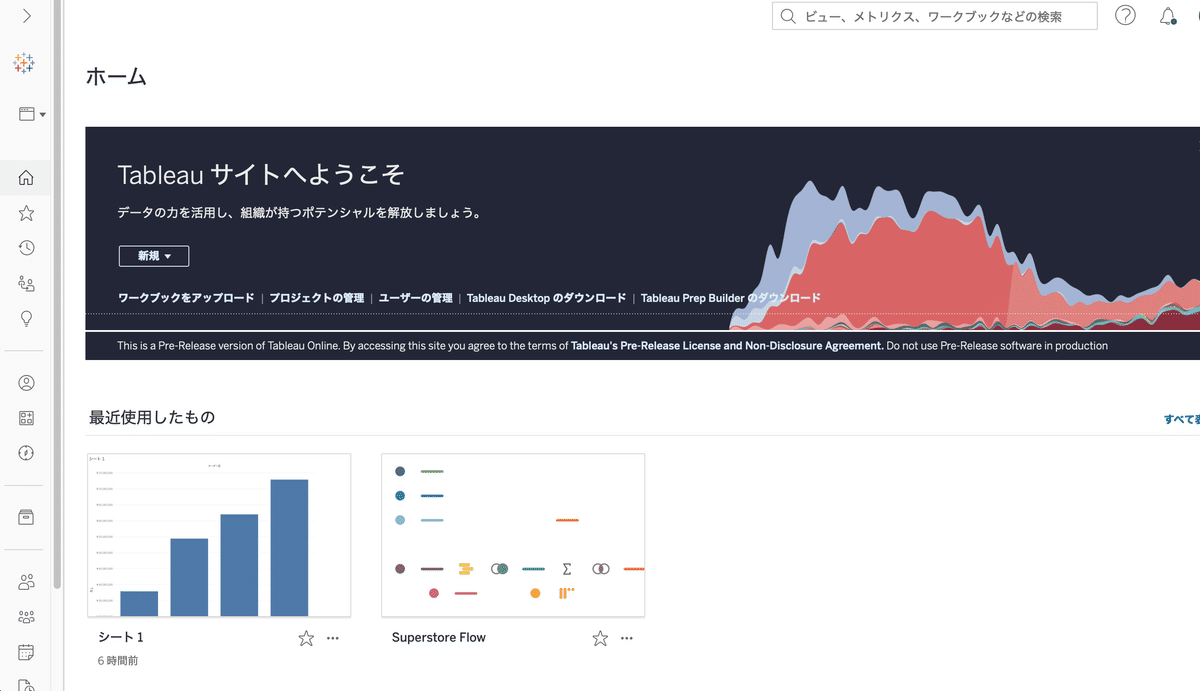Open Recents clock icon in sidebar
The width and height of the screenshot is (1200, 691).
(27, 248)
